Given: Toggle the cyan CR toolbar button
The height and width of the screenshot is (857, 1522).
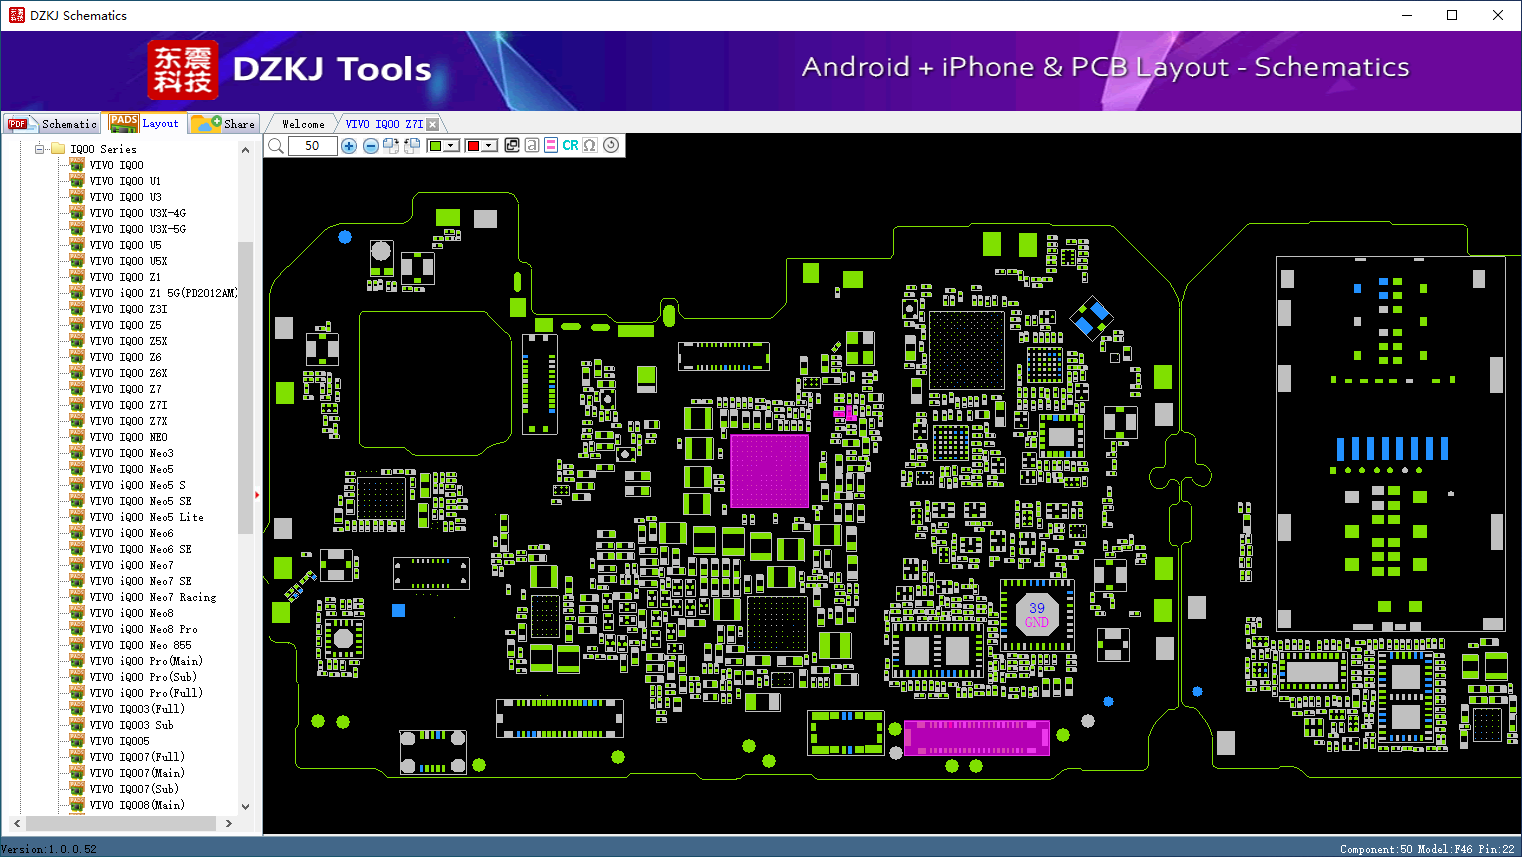Looking at the screenshot, I should tap(570, 145).
